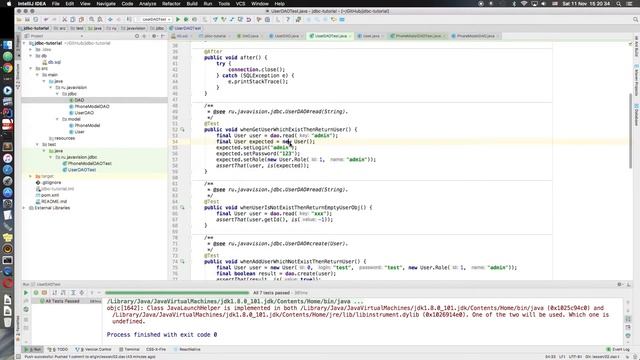The width and height of the screenshot is (640, 360).
Task: Expand External Libraries in the project tree
Action: click(x=24, y=208)
